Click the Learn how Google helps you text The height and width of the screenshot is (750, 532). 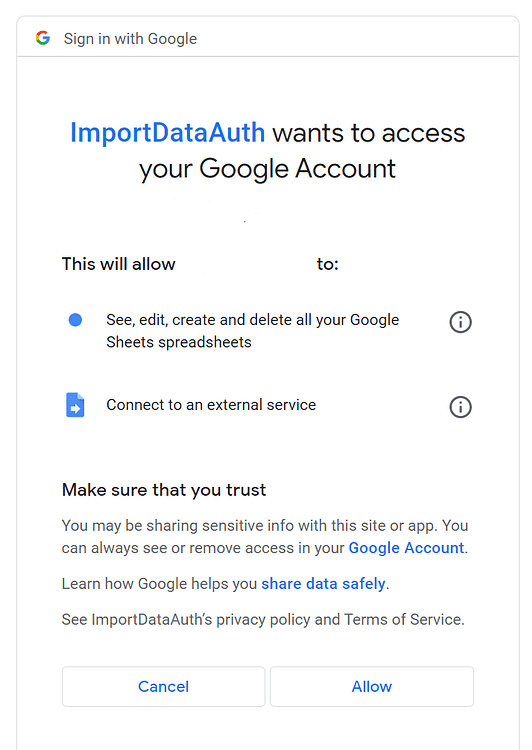click(159, 584)
